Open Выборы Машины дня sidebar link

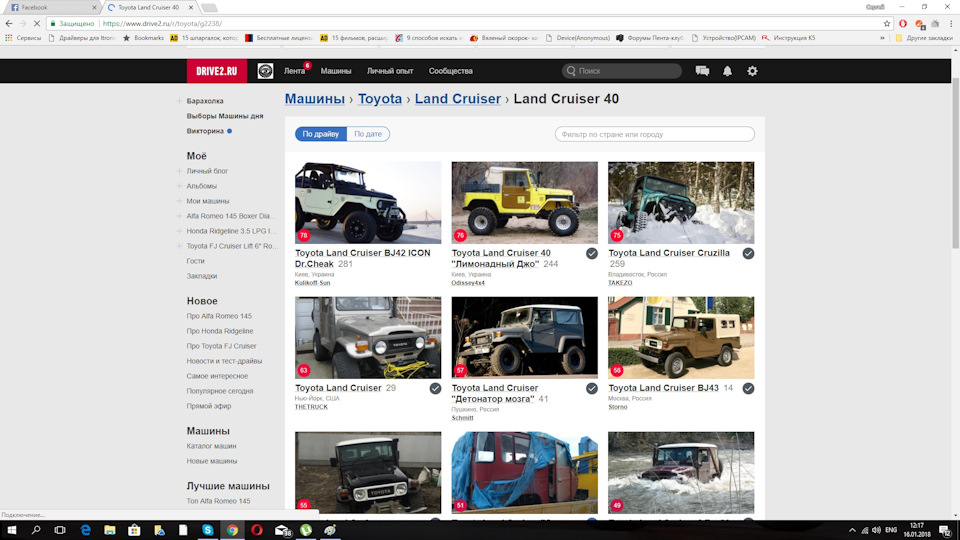click(225, 116)
